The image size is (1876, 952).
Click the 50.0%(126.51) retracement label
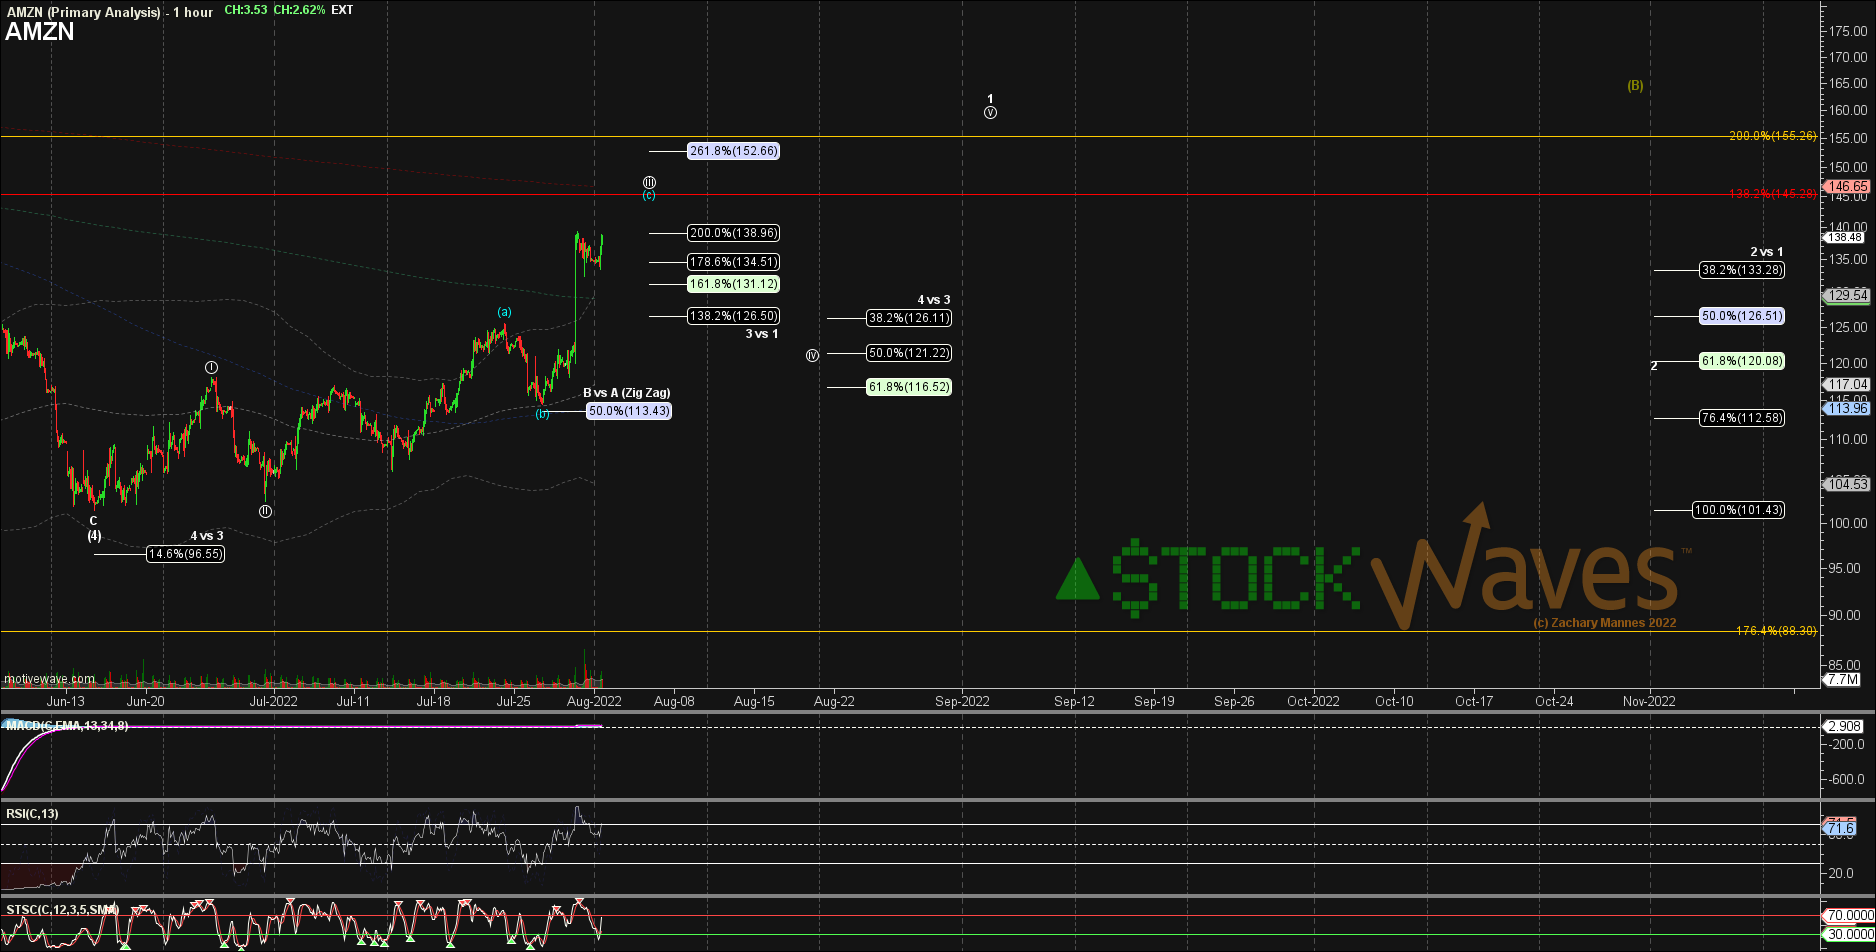pos(1742,316)
